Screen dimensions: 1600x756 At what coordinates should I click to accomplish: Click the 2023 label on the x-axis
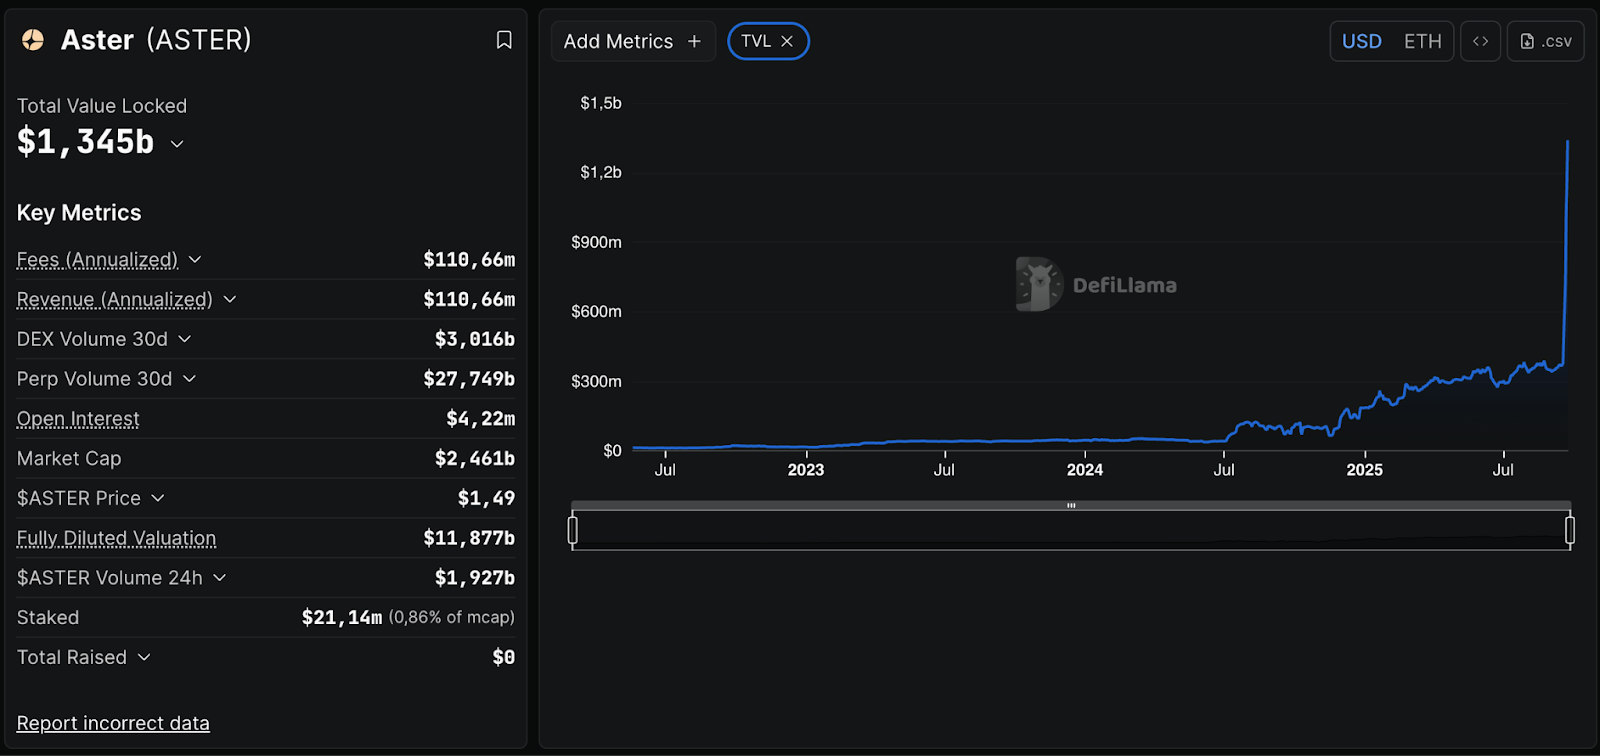[x=806, y=470]
